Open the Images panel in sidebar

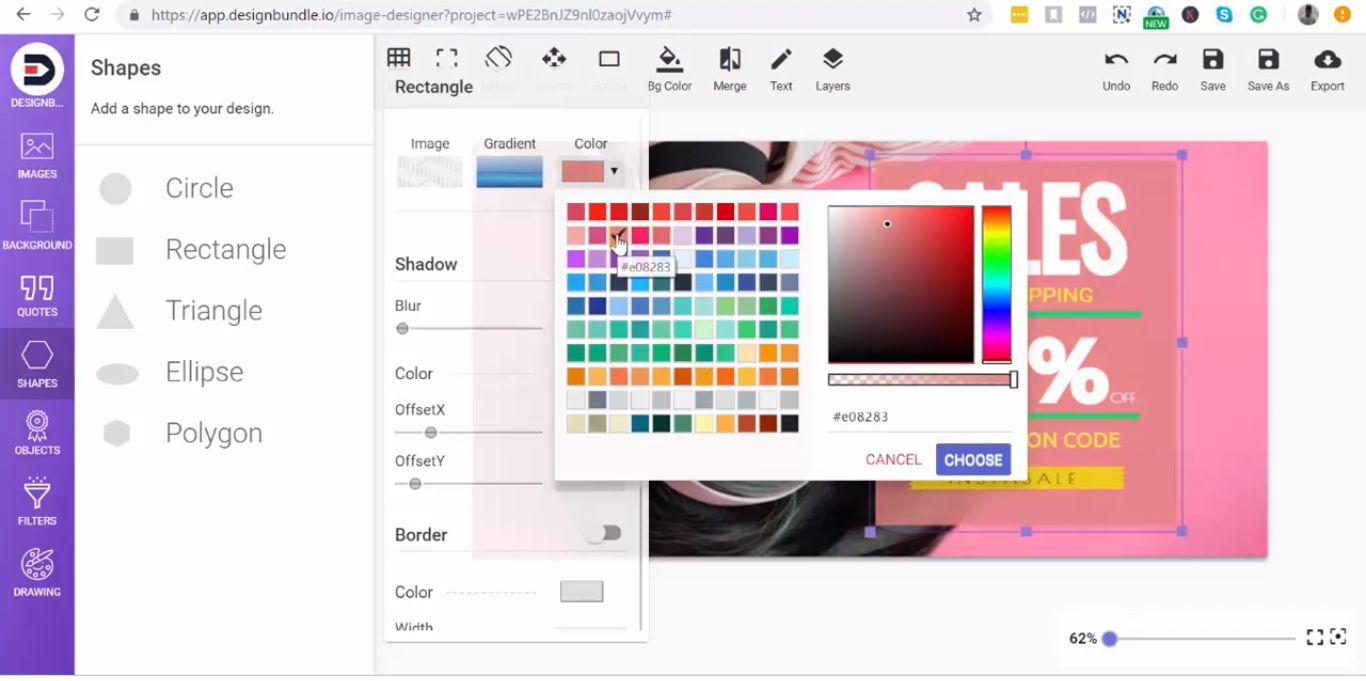[37, 156]
